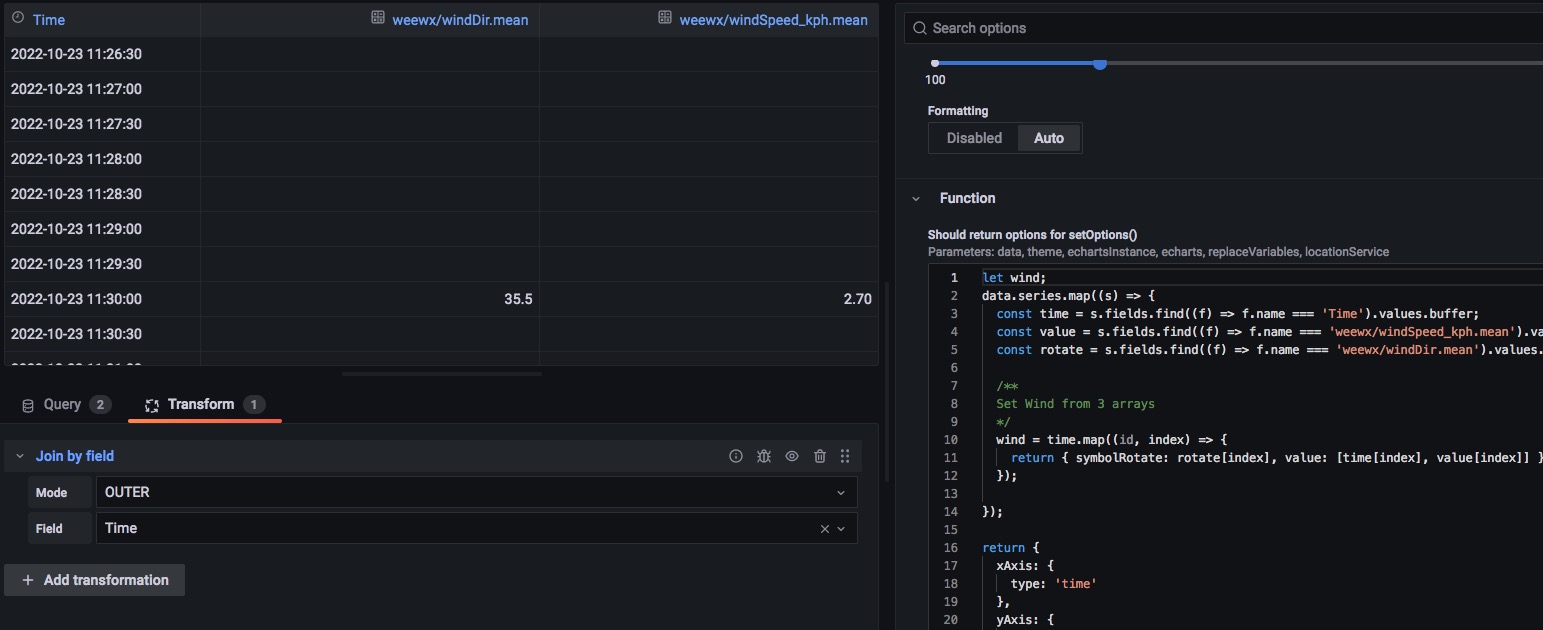Click the drag handle icon on Join by field
The height and width of the screenshot is (630, 1543).
(845, 456)
